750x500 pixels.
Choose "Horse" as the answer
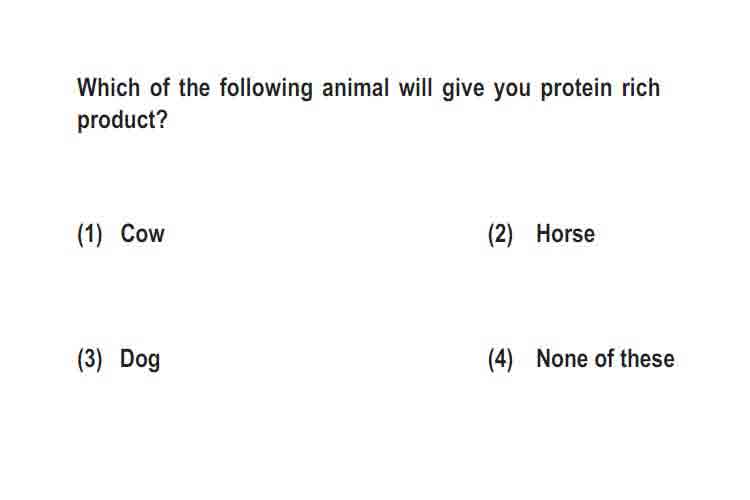565,234
